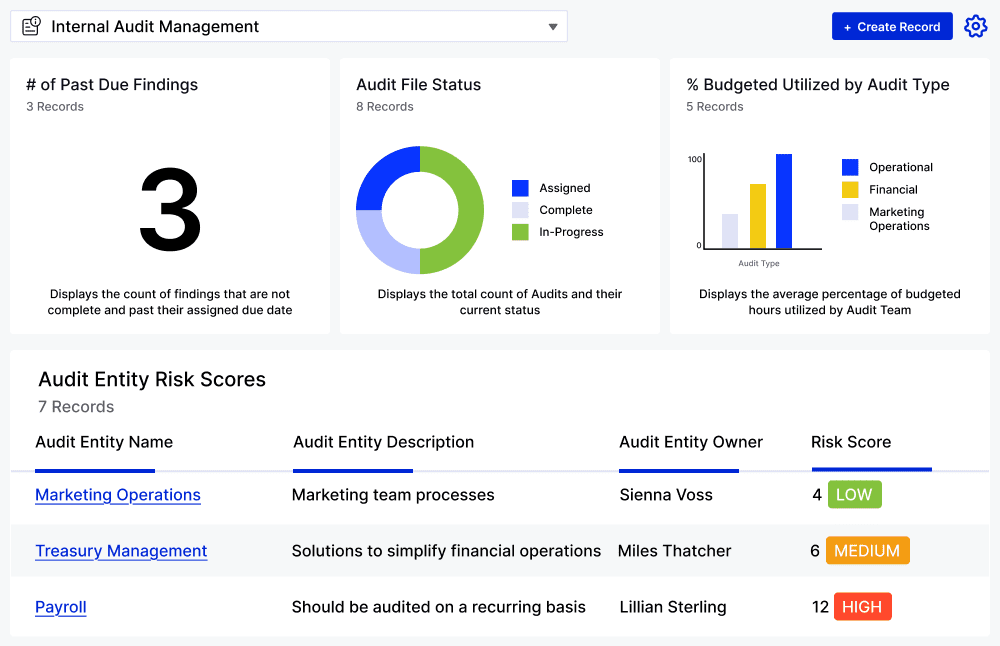This screenshot has height=646, width=1000.
Task: Click the HIGH risk badge for Payroll
Action: pos(862,606)
